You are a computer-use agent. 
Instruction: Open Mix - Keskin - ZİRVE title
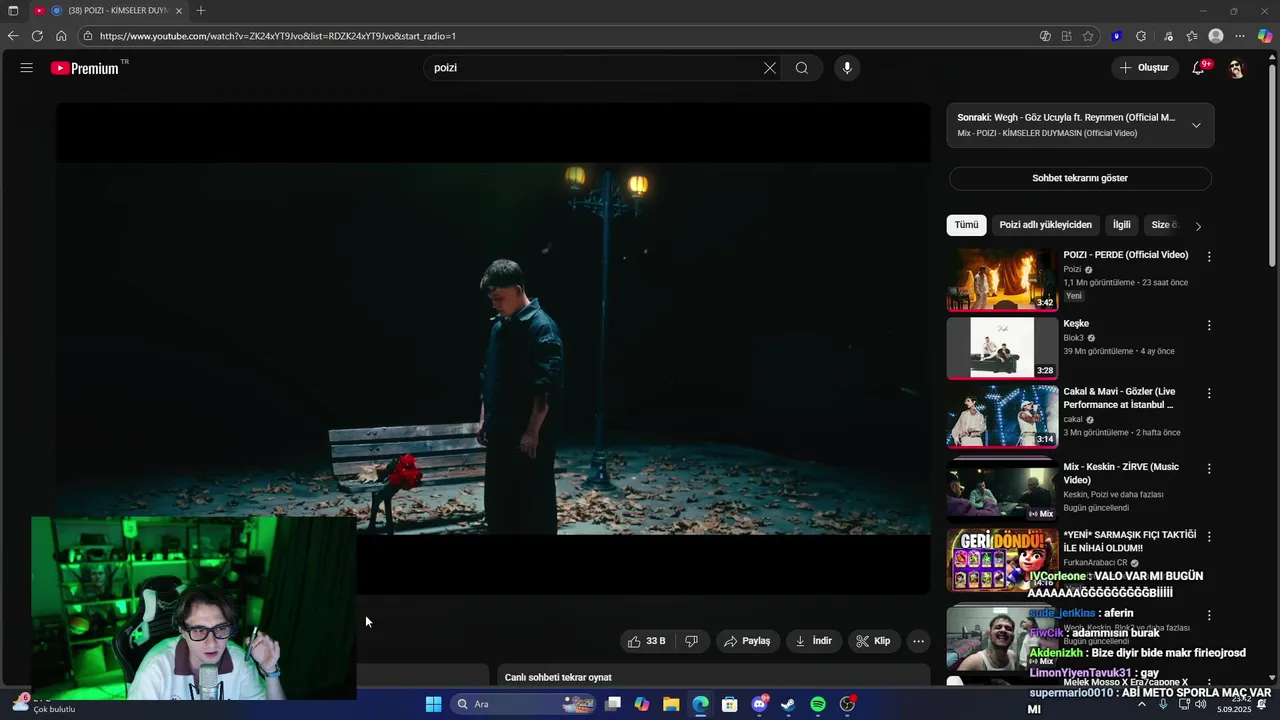(1121, 473)
